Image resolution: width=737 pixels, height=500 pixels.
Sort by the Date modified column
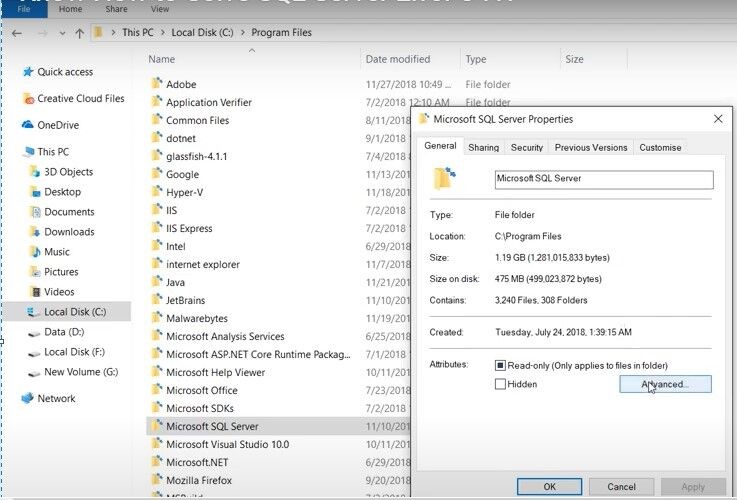[398, 59]
